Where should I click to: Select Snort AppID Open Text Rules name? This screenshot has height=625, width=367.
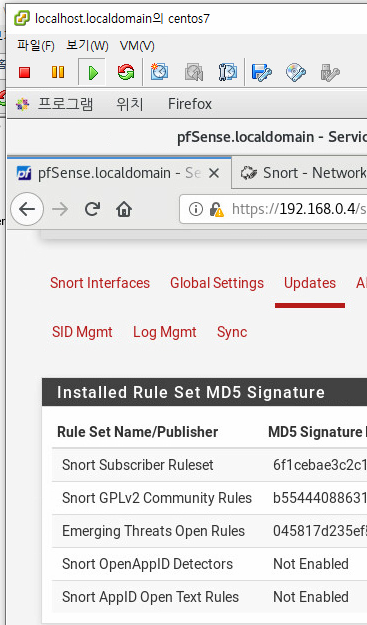tap(150, 597)
